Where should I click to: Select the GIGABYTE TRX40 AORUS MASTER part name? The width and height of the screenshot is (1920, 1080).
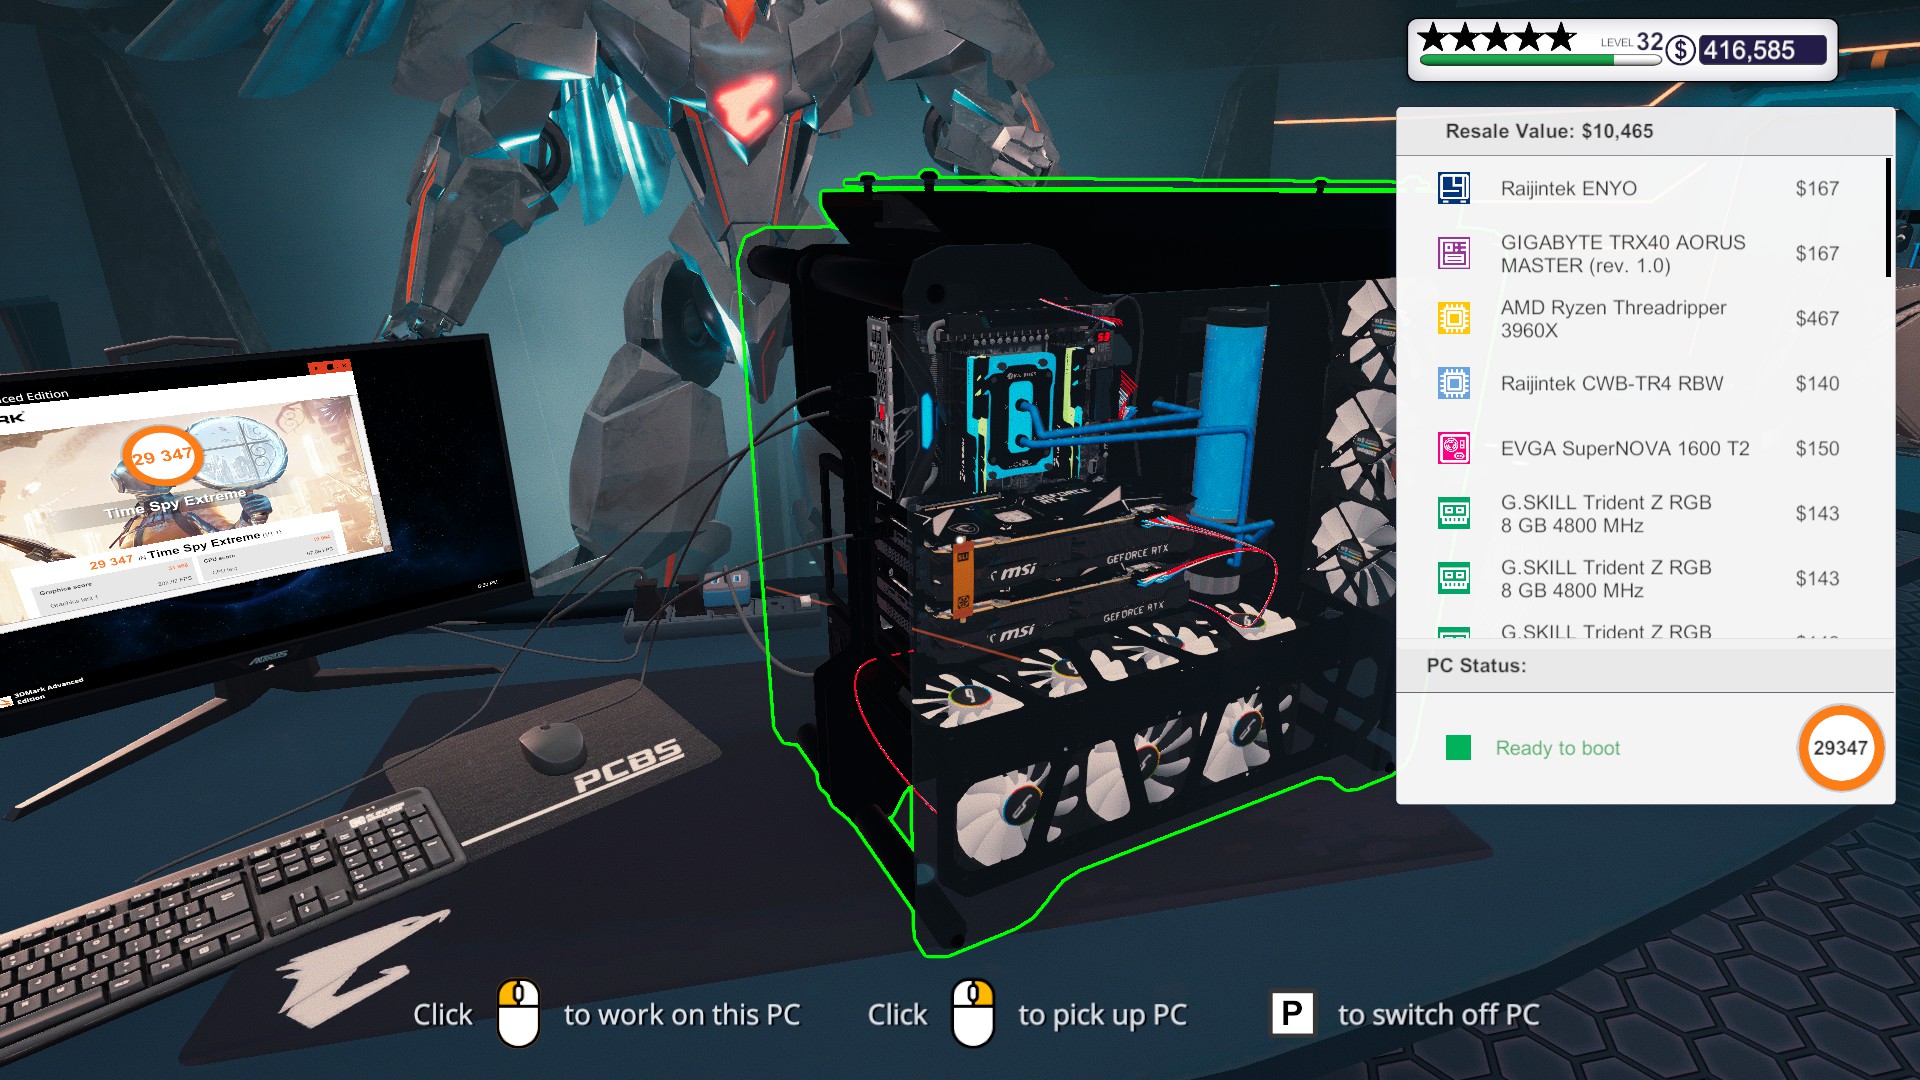point(1622,254)
